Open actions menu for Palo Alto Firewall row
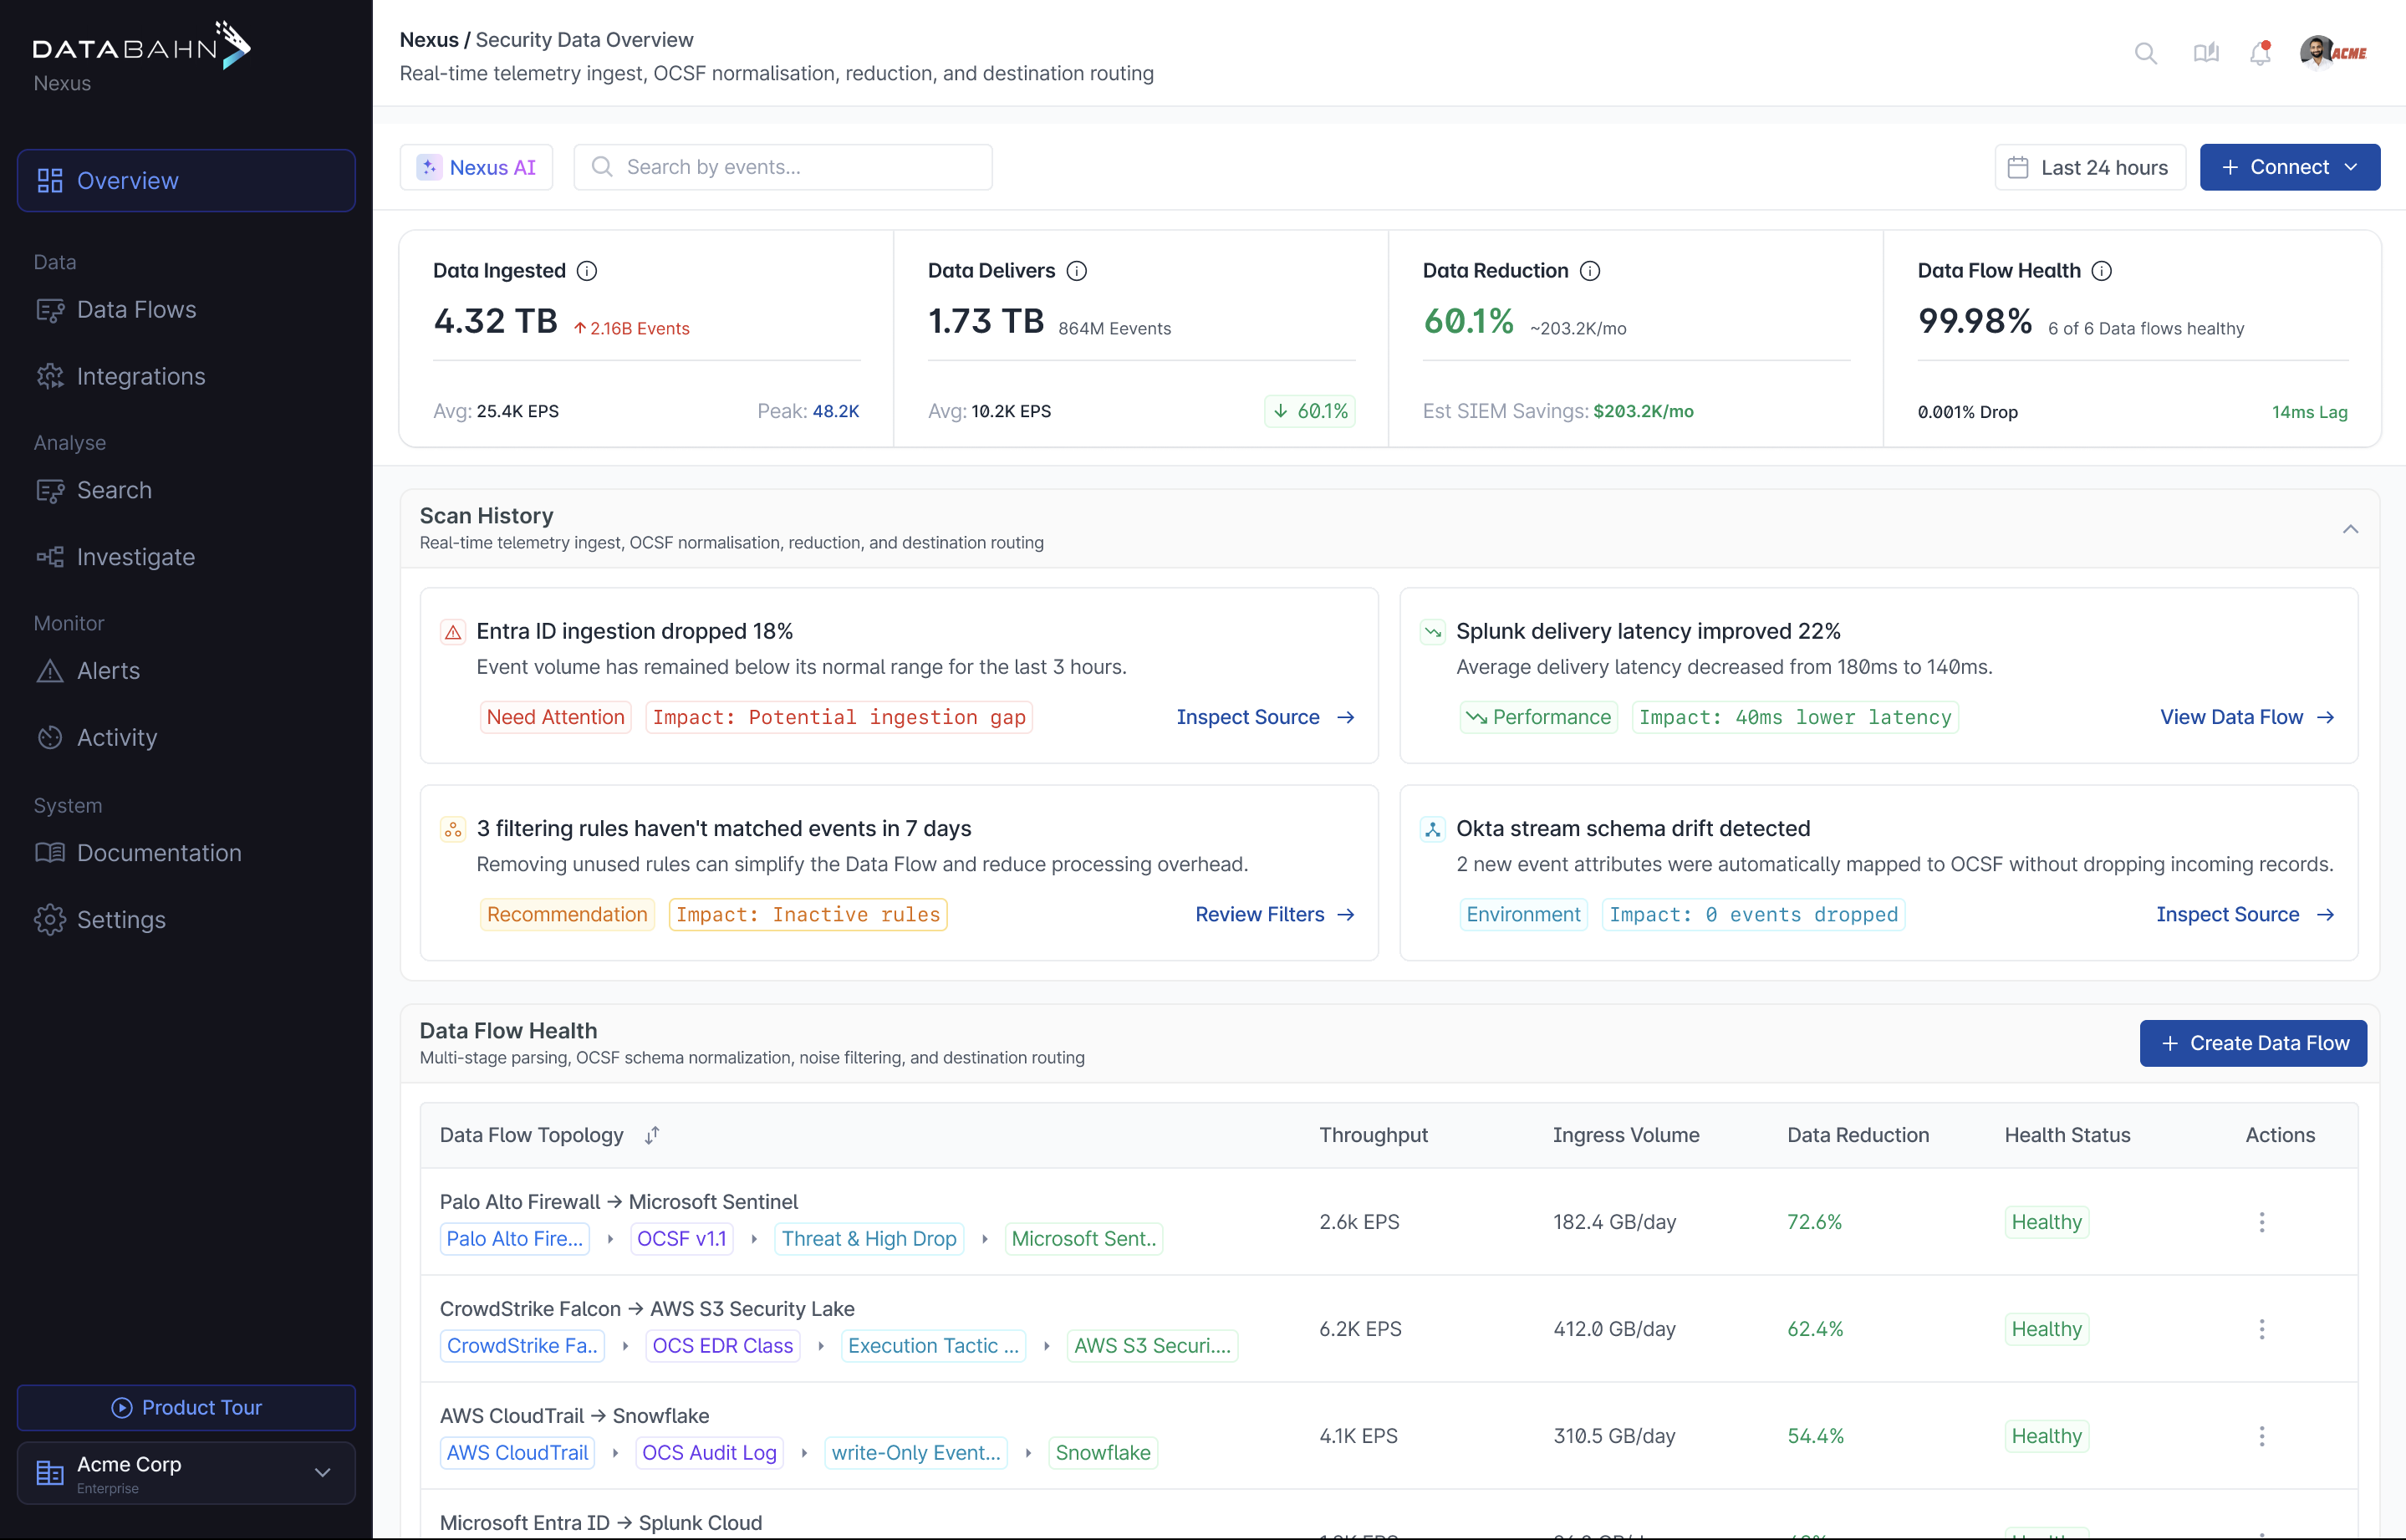 (x=2261, y=1222)
